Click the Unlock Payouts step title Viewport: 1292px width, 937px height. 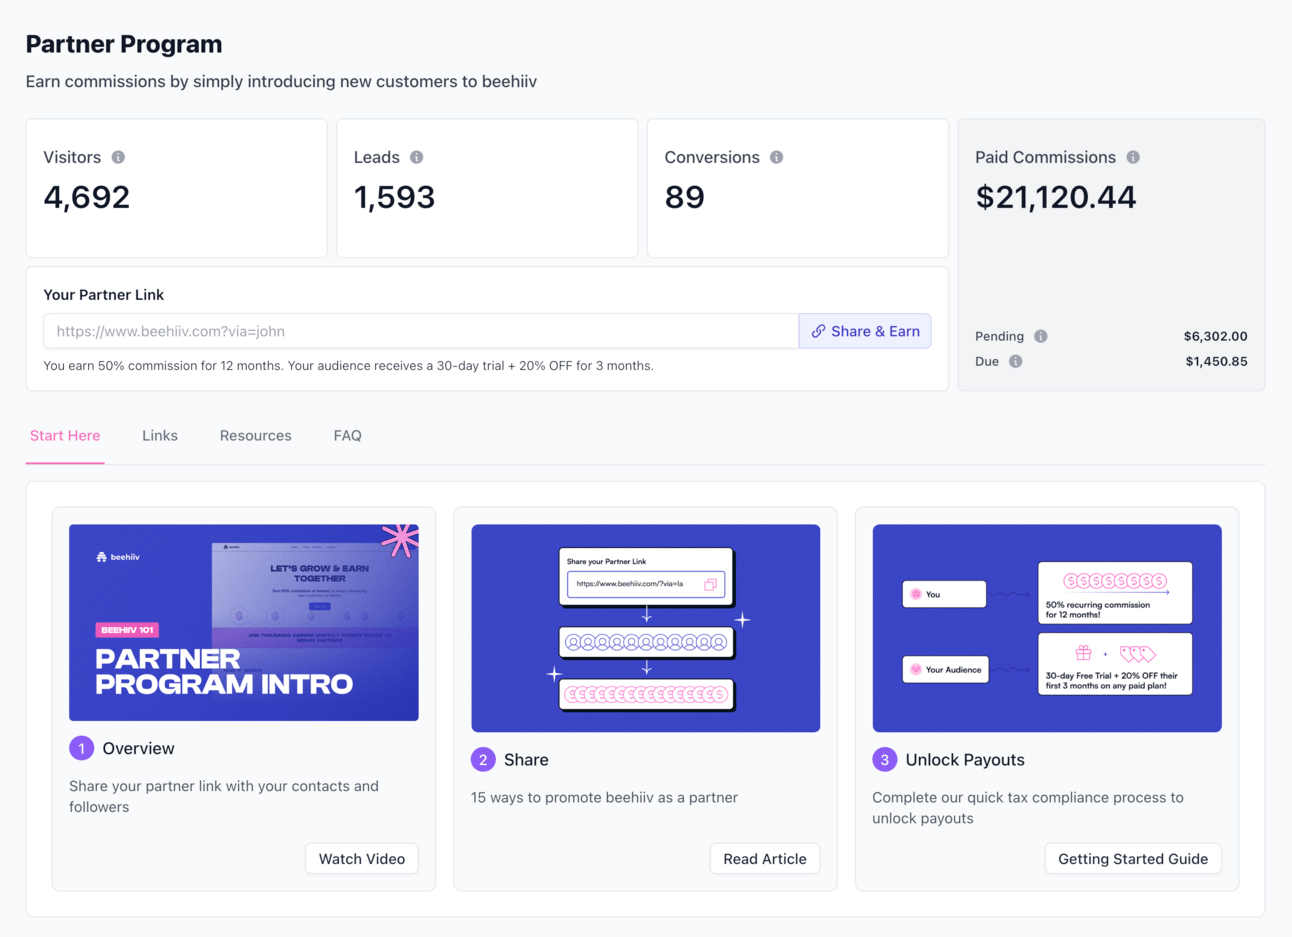pyautogui.click(x=965, y=760)
